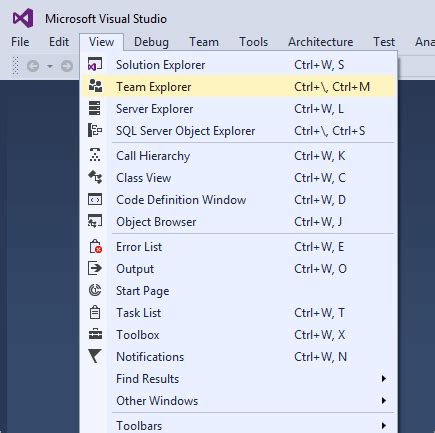Image resolution: width=435 pixels, height=433 pixels.
Task: Open the Debug menu
Action: tap(151, 42)
